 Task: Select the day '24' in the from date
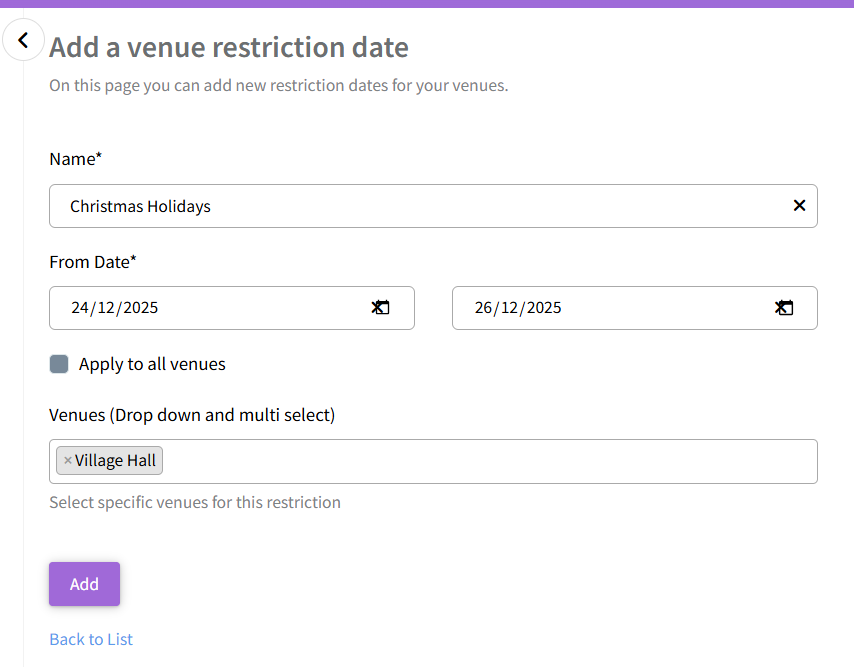click(80, 308)
